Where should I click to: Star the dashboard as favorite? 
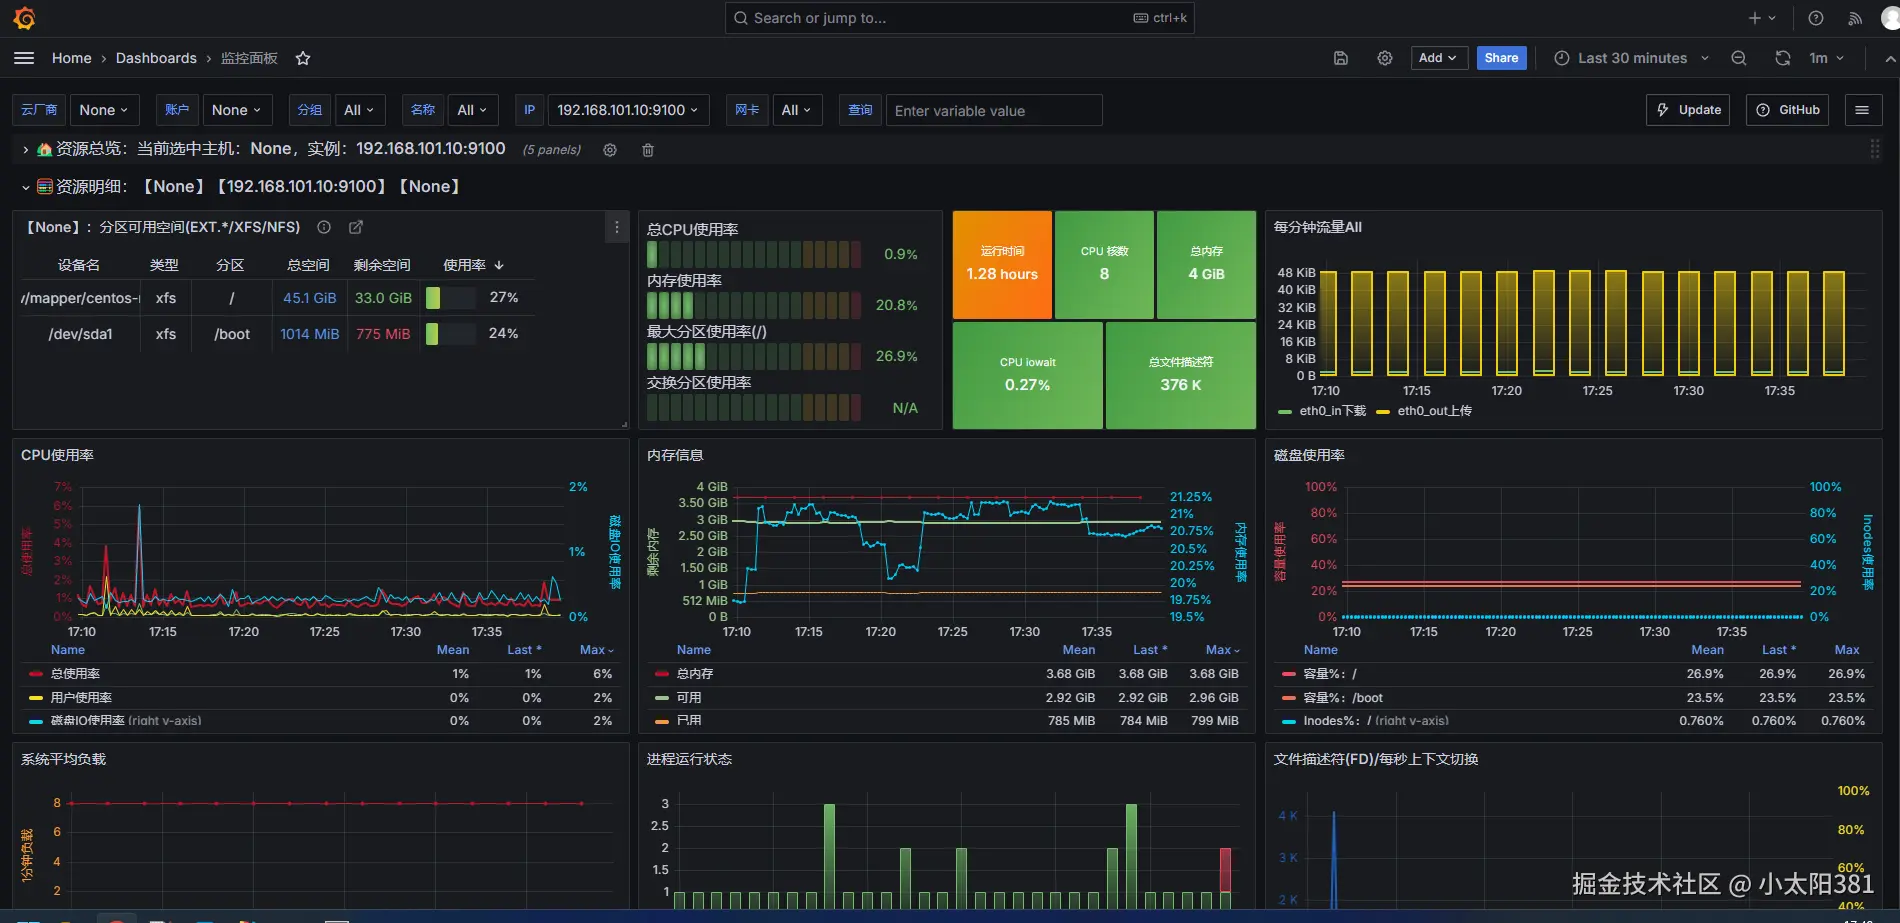pos(303,58)
